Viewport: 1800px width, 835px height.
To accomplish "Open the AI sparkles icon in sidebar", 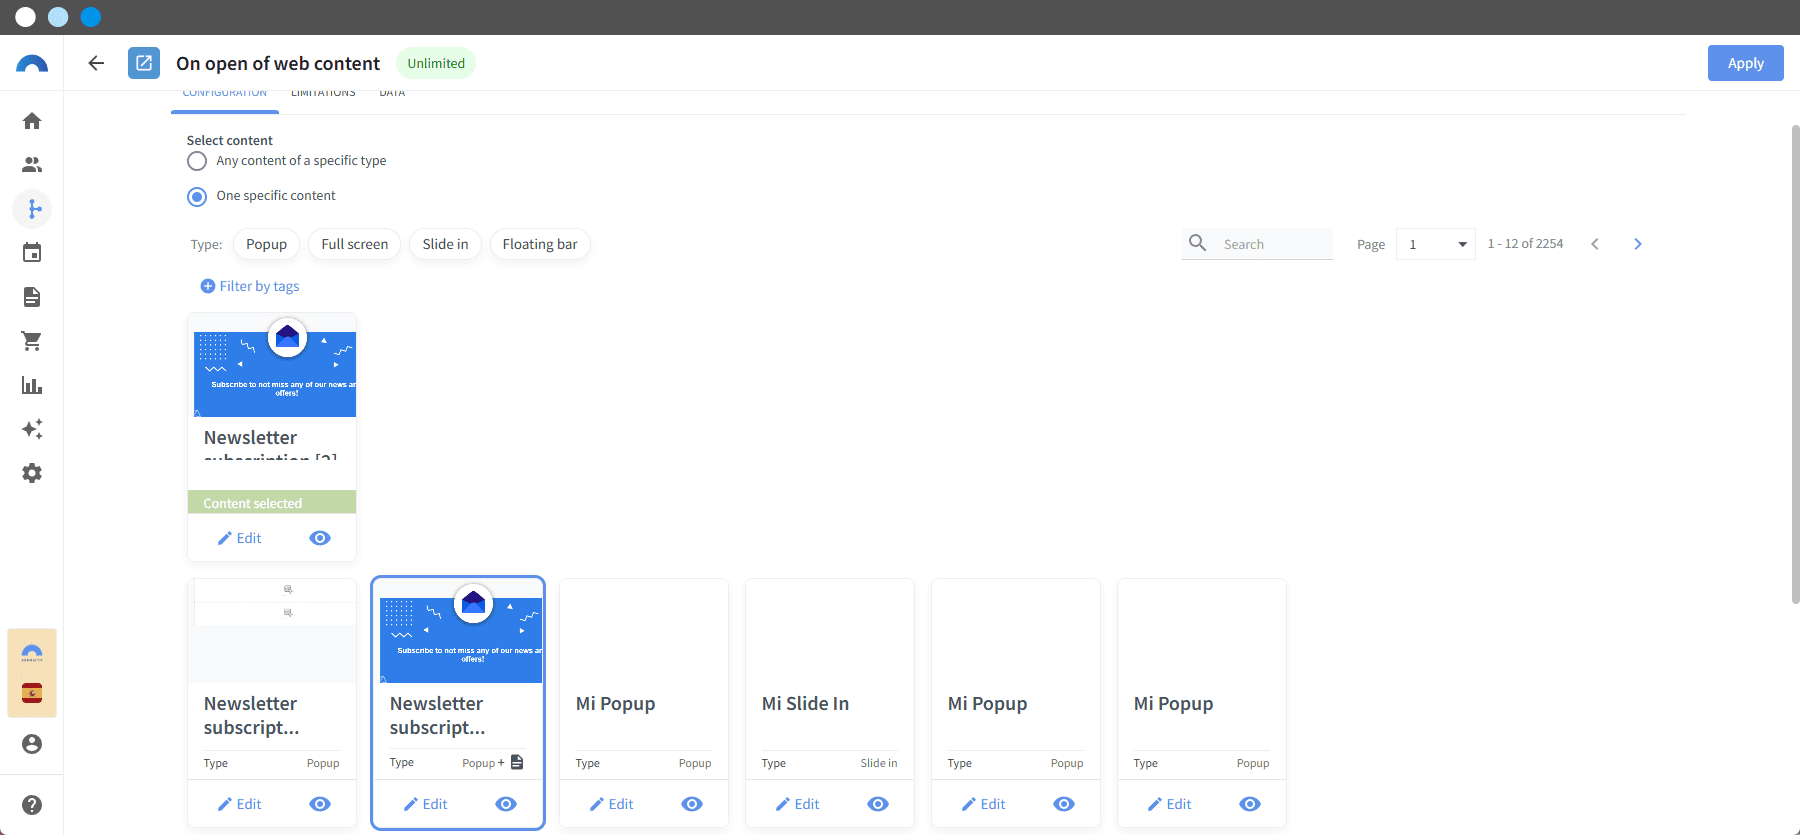I will point(32,429).
